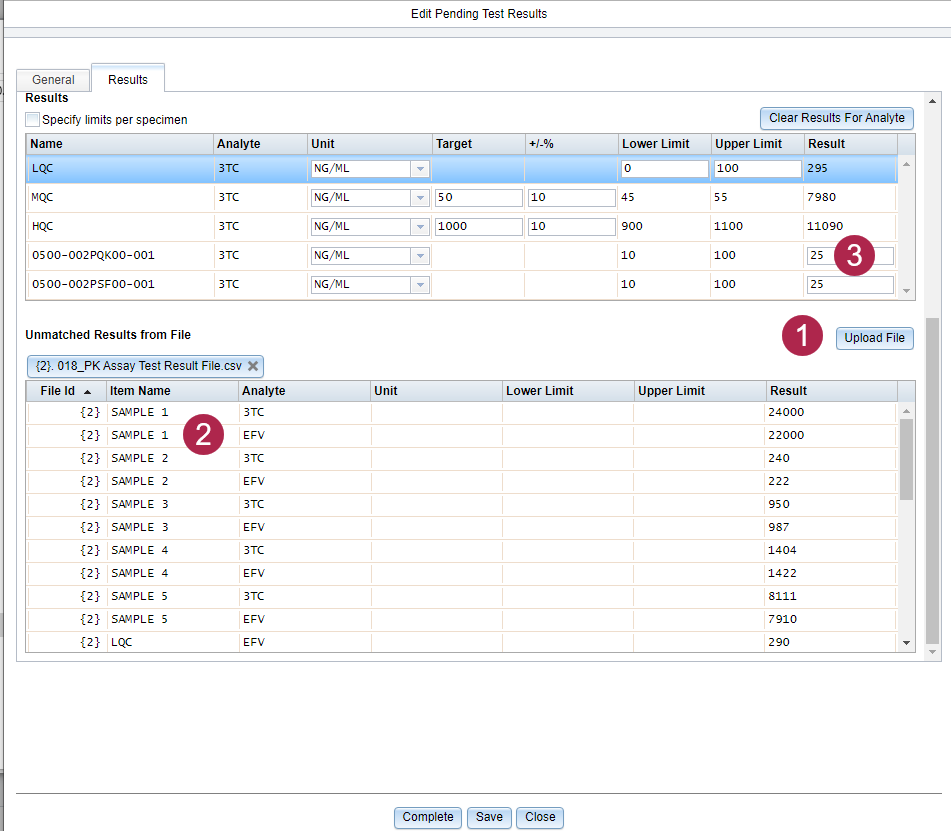The width and height of the screenshot is (951, 831).
Task: Click the HQC result value 11090
Action: pyautogui.click(x=825, y=226)
